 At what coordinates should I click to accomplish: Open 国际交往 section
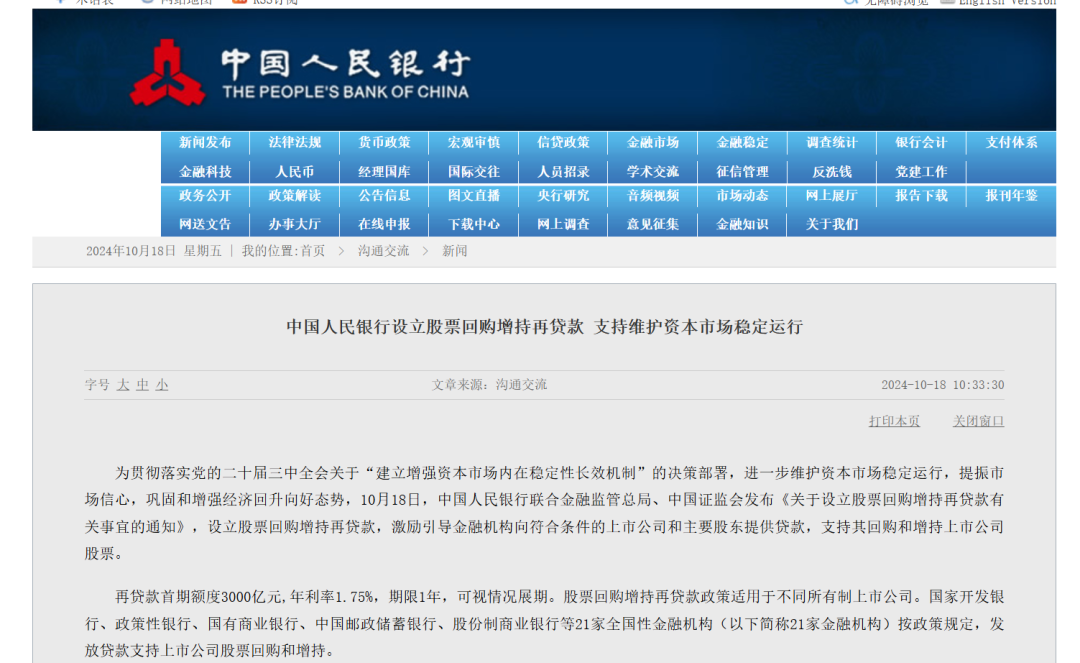(474, 171)
